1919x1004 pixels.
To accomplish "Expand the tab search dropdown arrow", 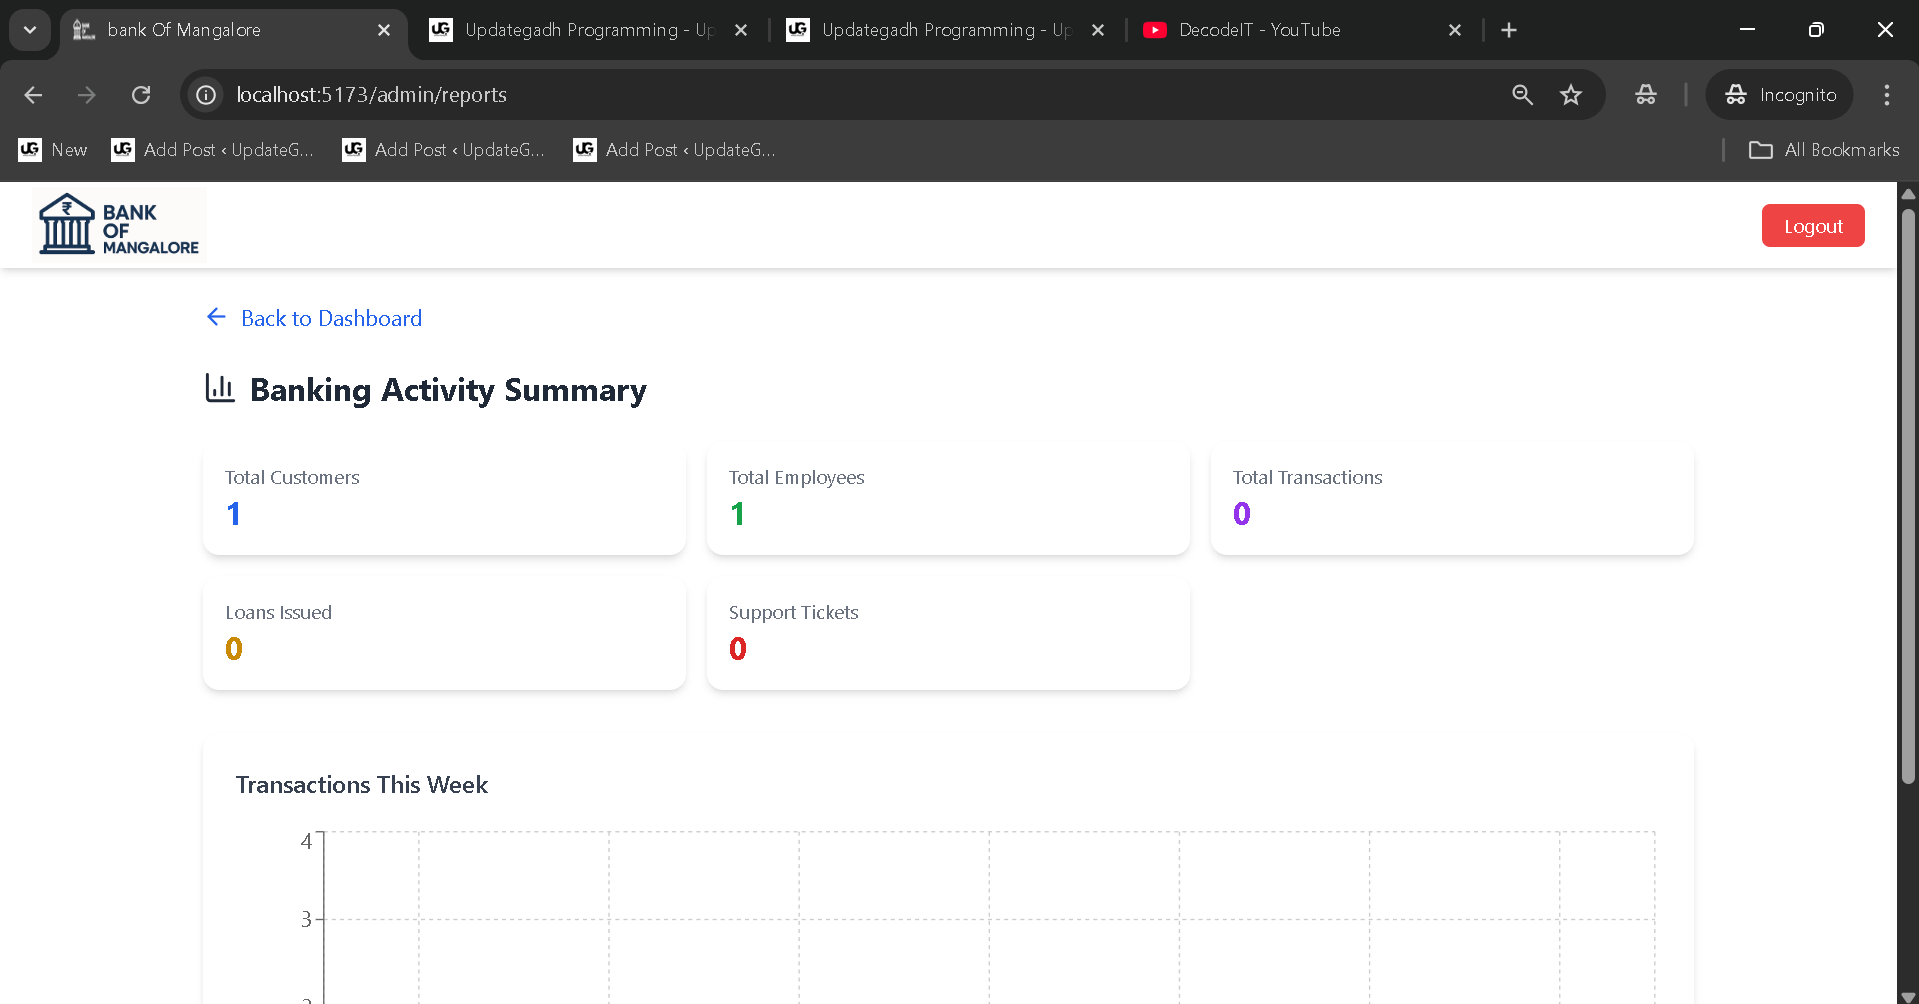I will click(30, 30).
